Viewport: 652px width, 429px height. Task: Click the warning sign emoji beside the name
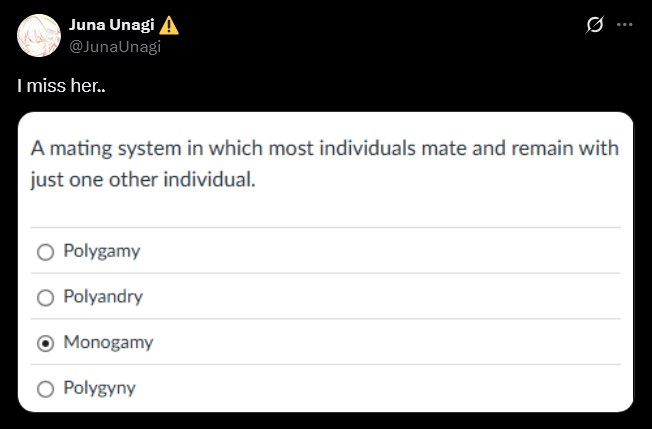point(170,25)
